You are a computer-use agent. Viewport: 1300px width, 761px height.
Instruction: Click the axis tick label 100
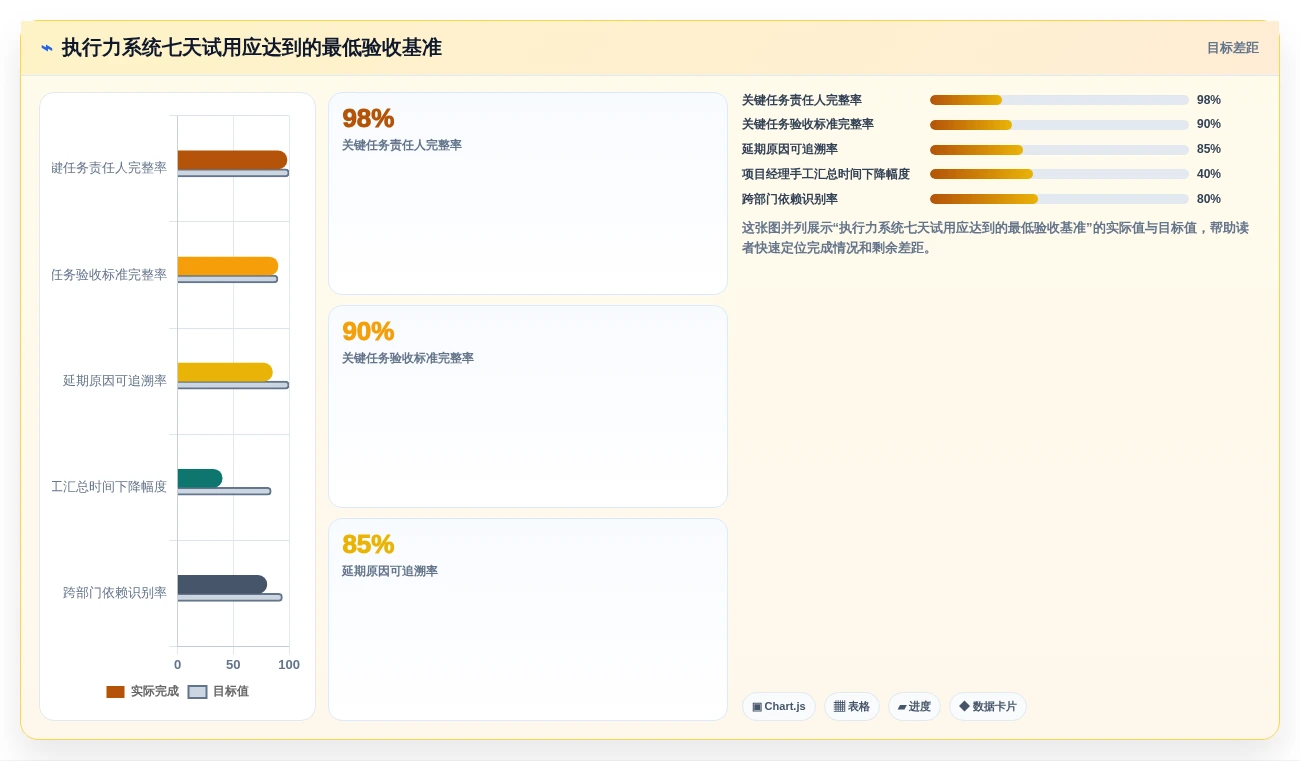click(289, 665)
